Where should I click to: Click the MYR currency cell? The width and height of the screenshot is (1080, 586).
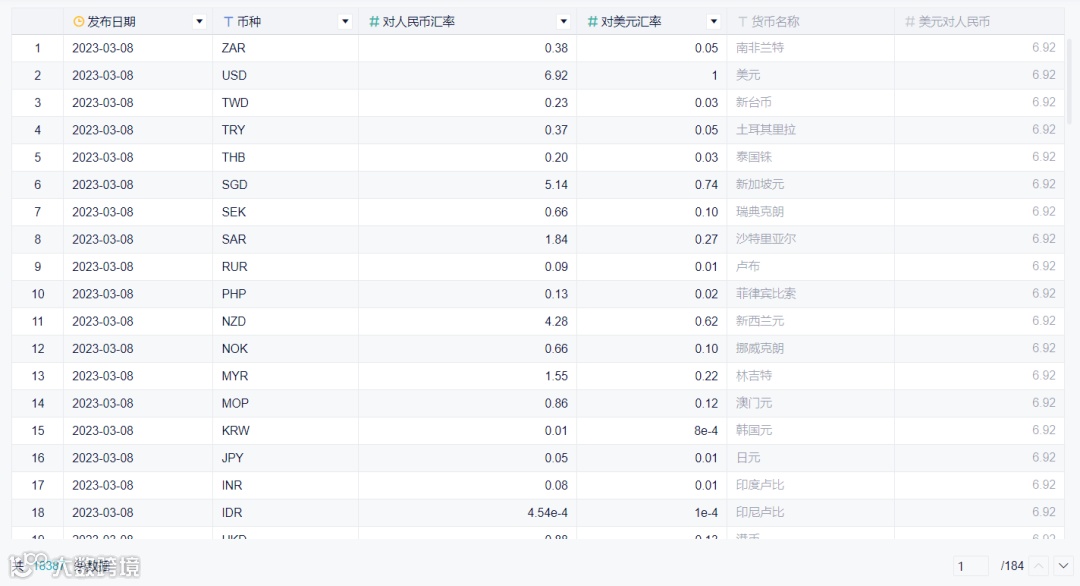(x=285, y=376)
